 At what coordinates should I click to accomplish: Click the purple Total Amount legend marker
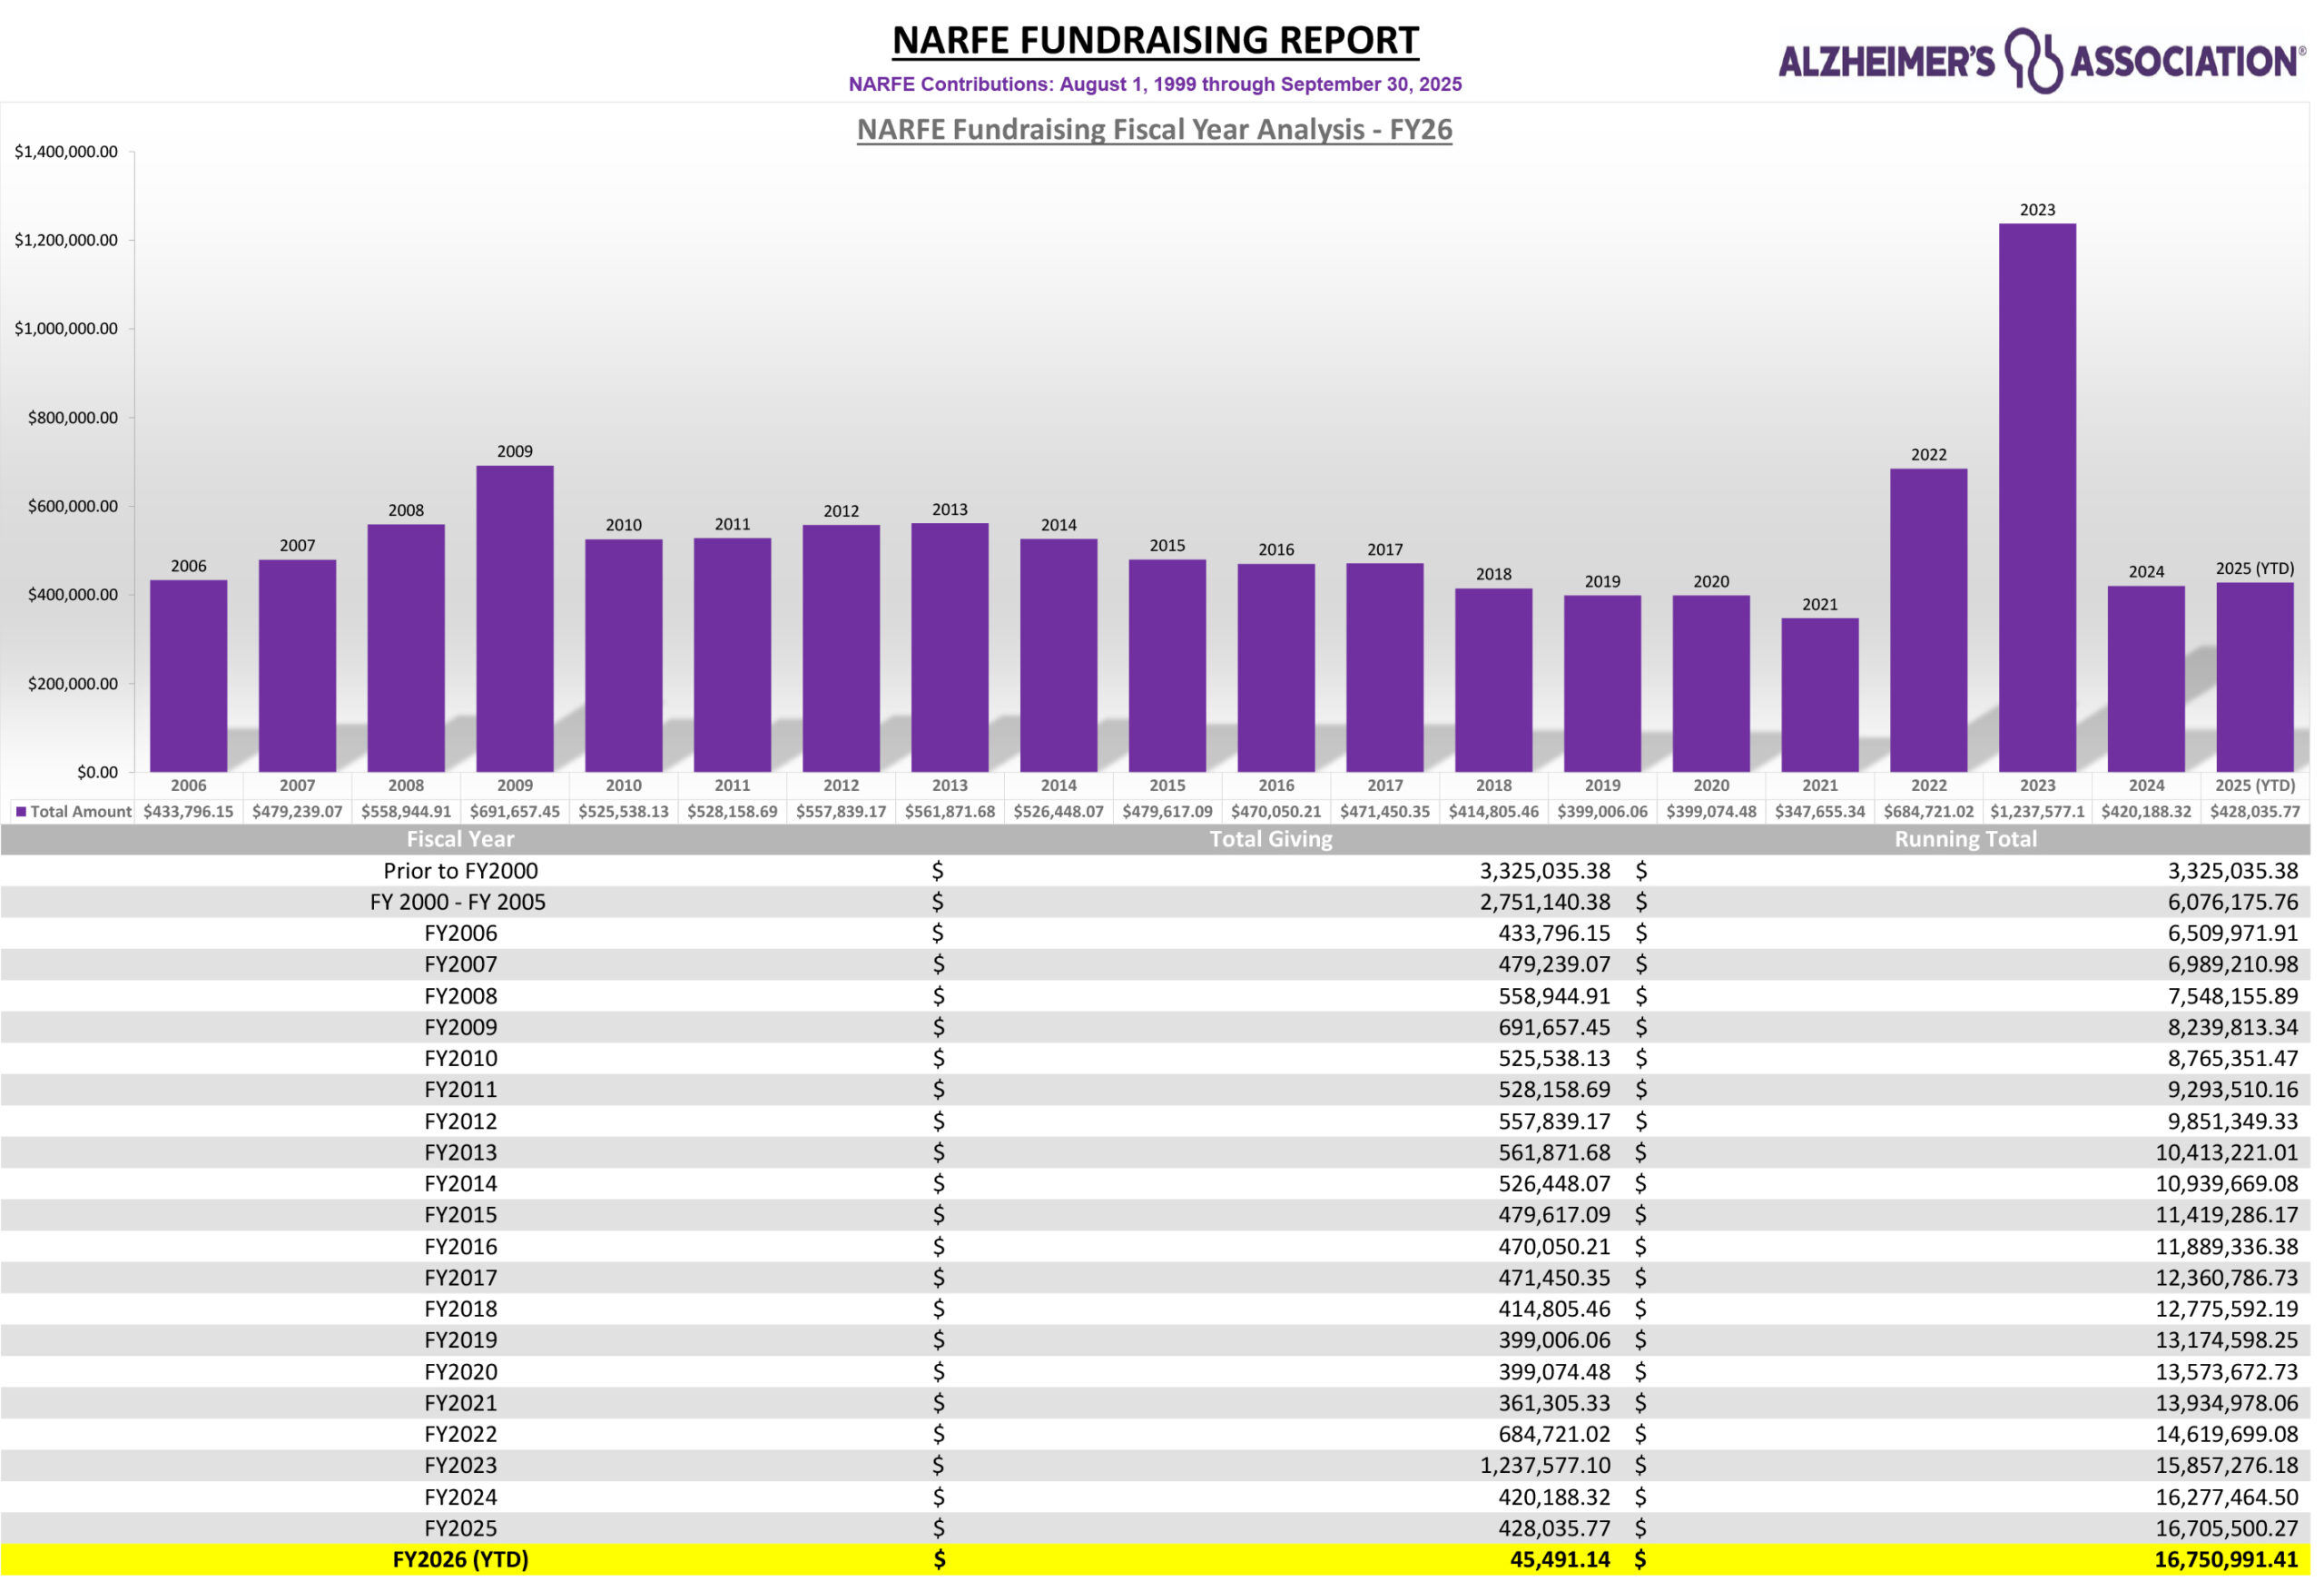point(21,811)
